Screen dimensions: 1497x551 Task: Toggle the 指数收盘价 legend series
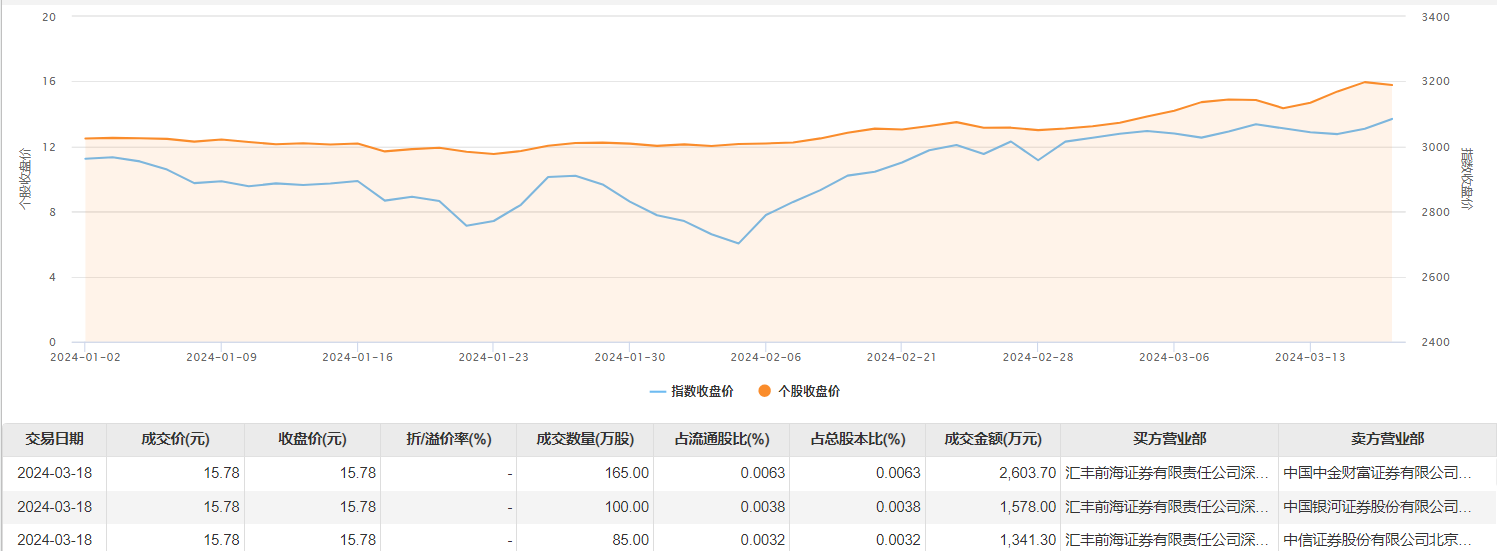pos(691,392)
